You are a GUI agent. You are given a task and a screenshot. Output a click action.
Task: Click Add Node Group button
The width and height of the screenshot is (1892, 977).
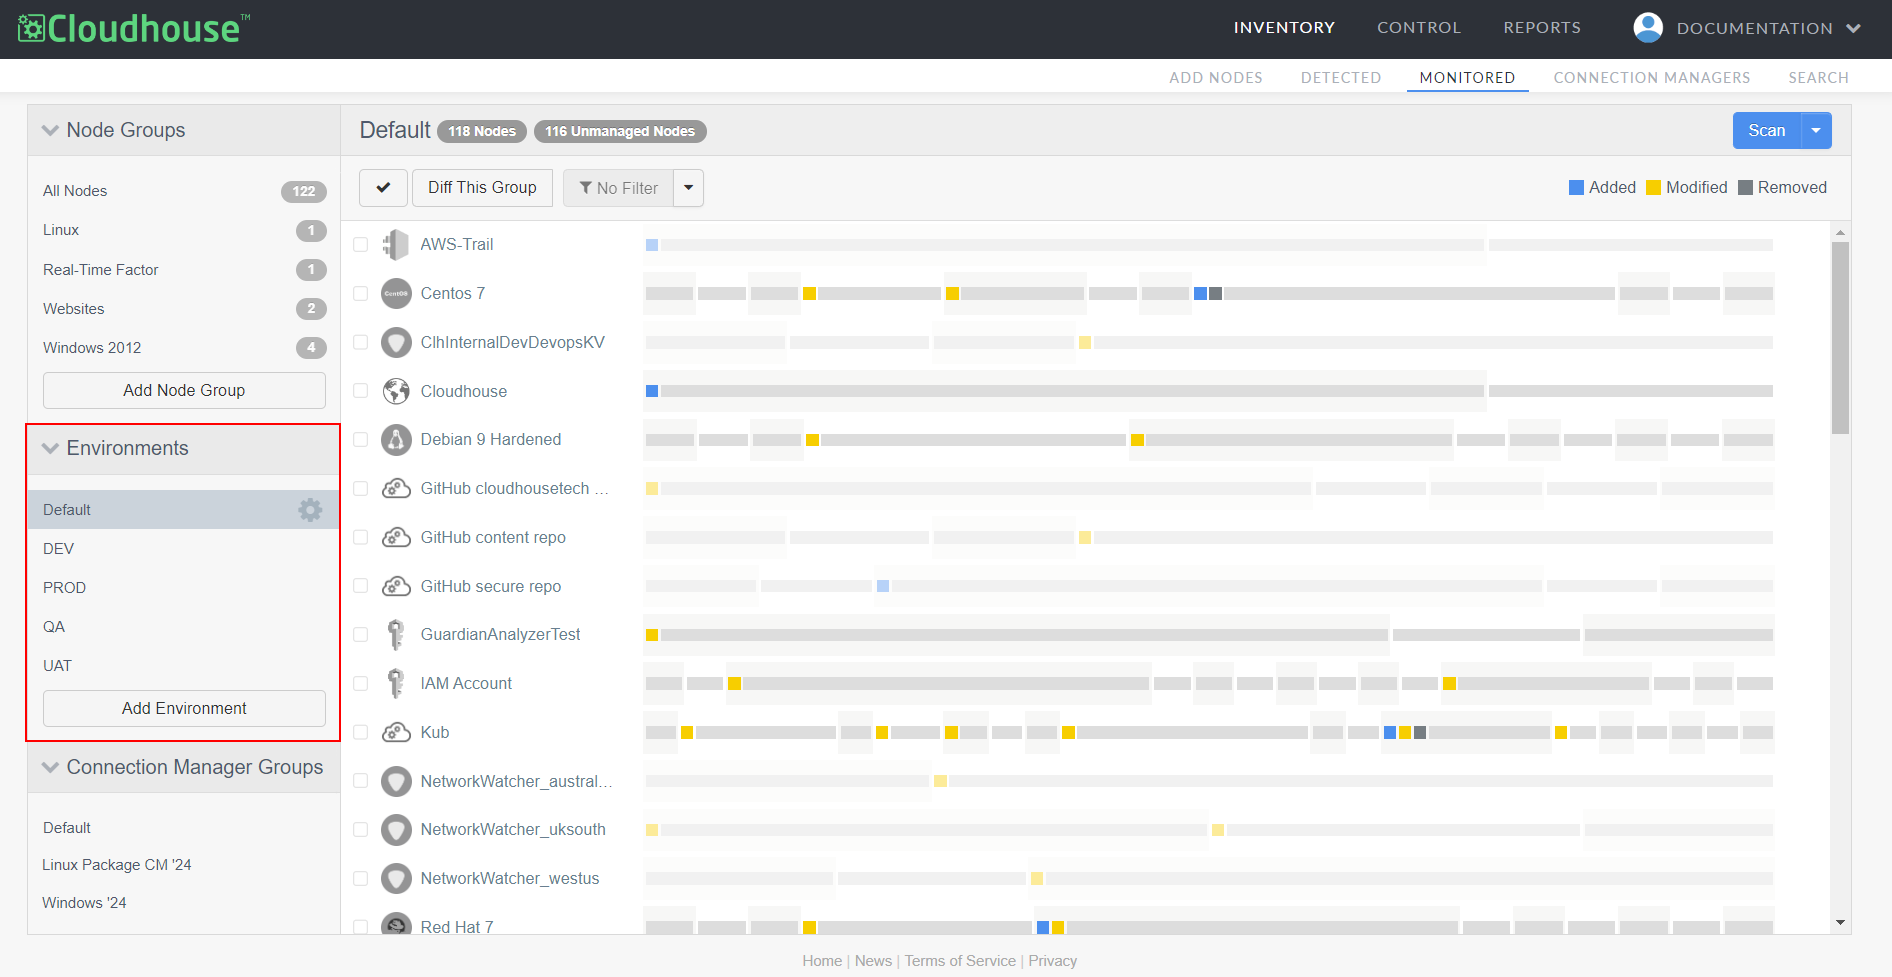184,390
